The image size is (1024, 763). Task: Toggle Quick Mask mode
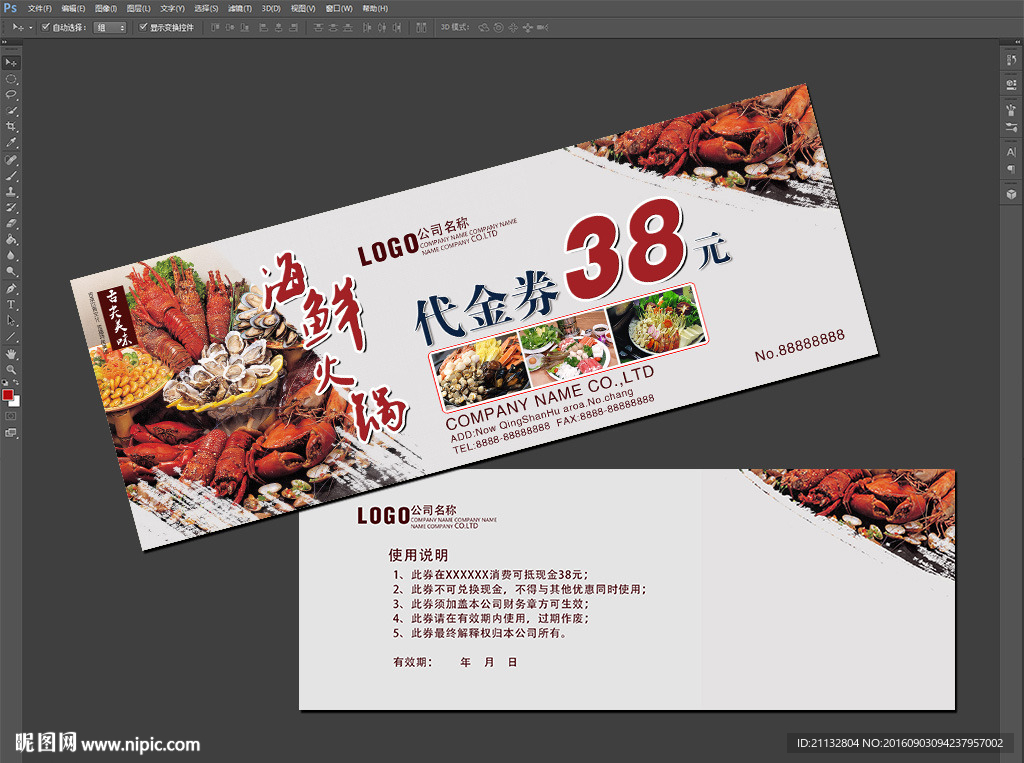pyautogui.click(x=11, y=416)
